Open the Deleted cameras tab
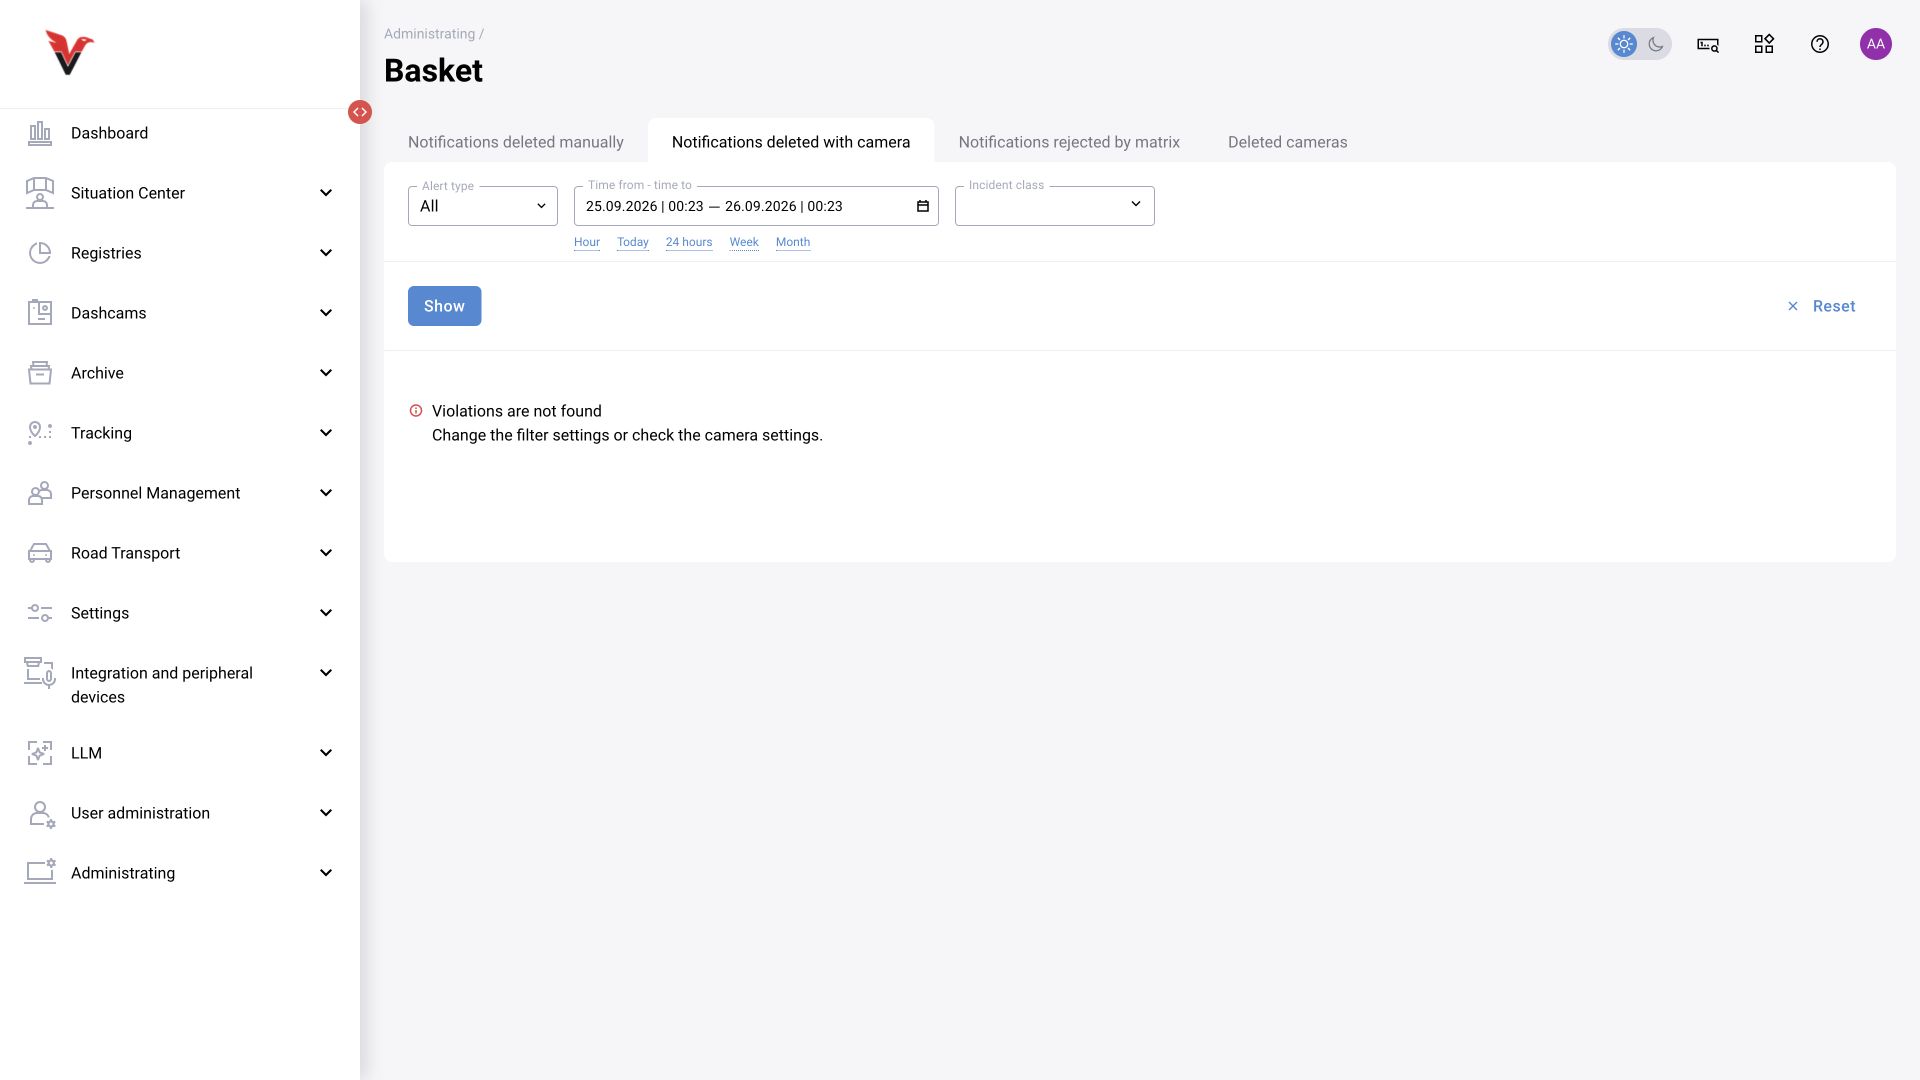Screen dimensions: 1920x1080 [x=1288, y=142]
